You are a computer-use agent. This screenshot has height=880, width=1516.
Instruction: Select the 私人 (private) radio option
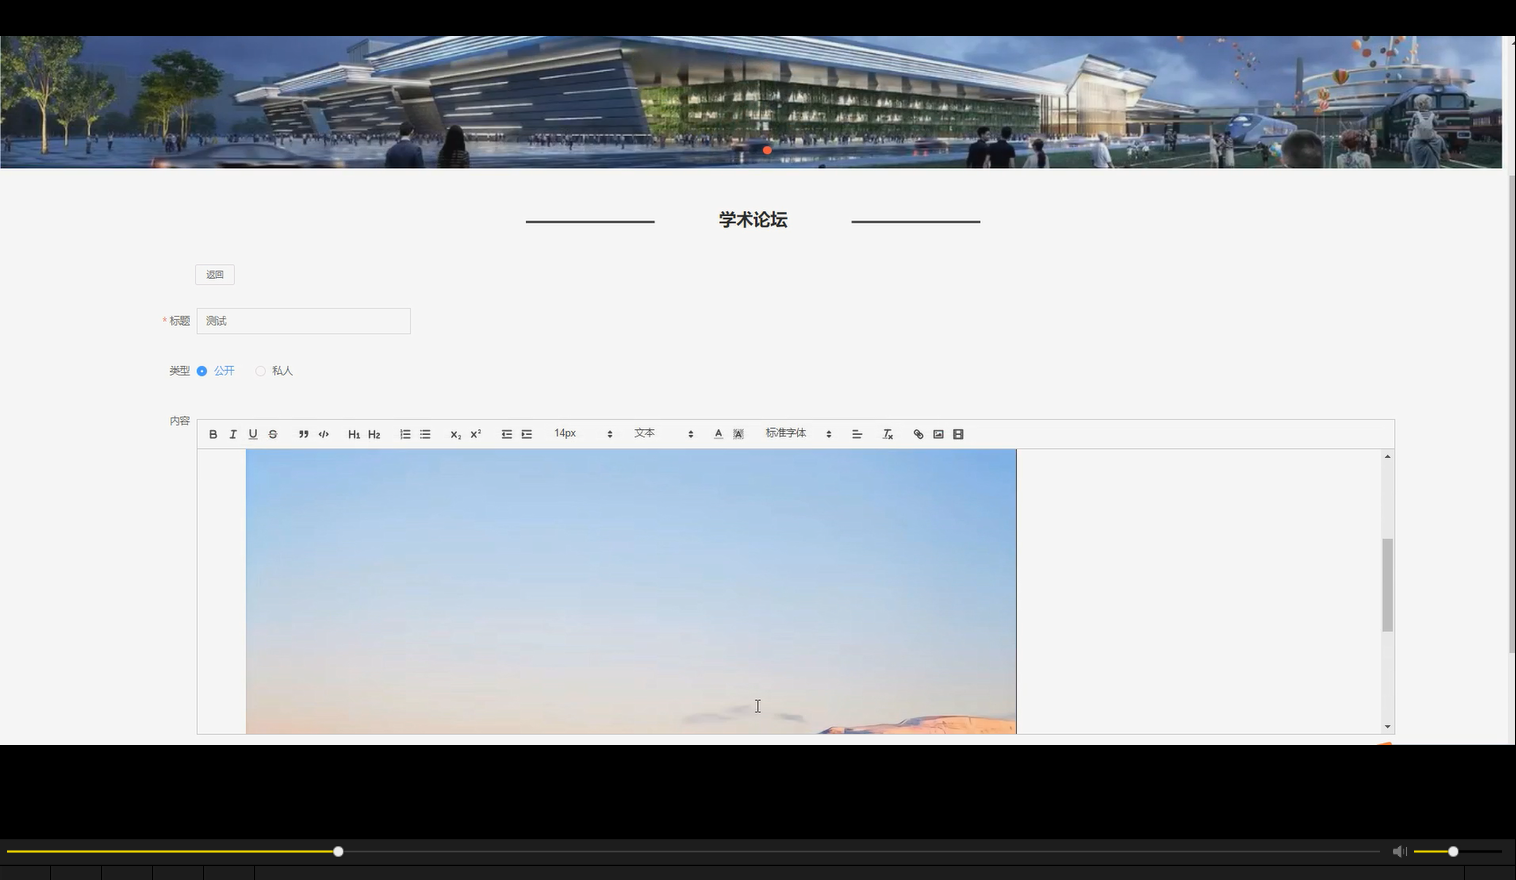pos(260,370)
